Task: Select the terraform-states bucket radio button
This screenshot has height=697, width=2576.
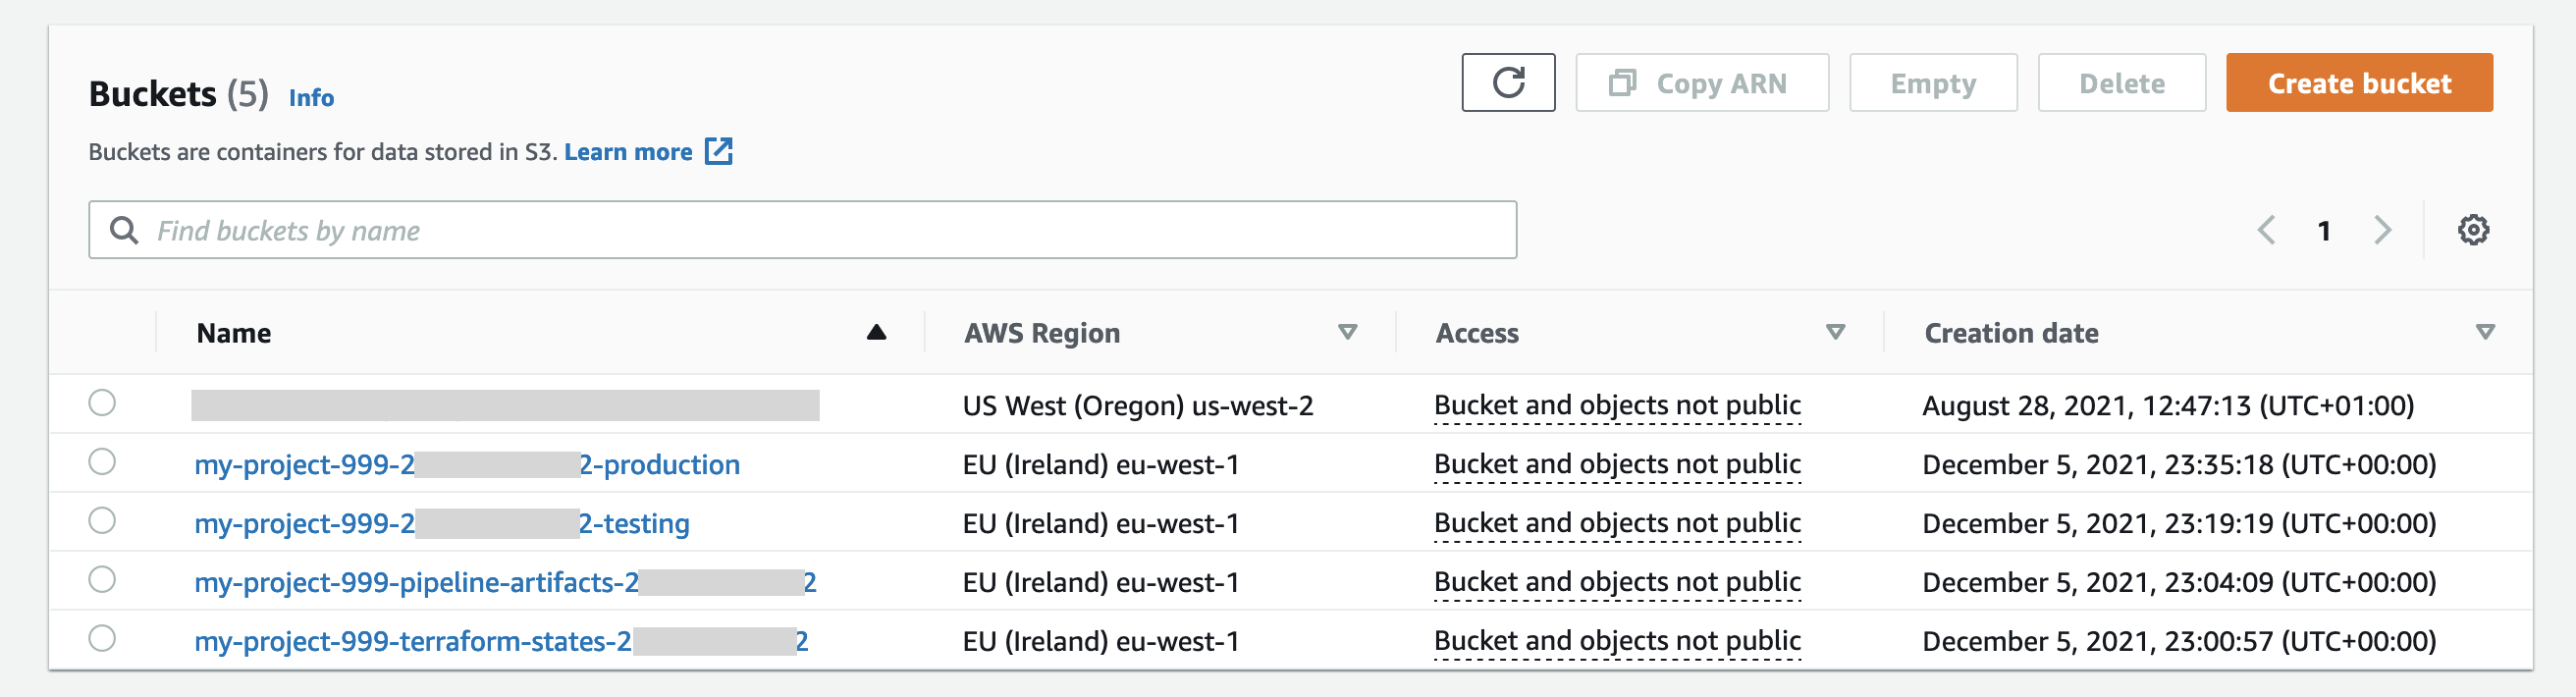Action: pos(102,639)
